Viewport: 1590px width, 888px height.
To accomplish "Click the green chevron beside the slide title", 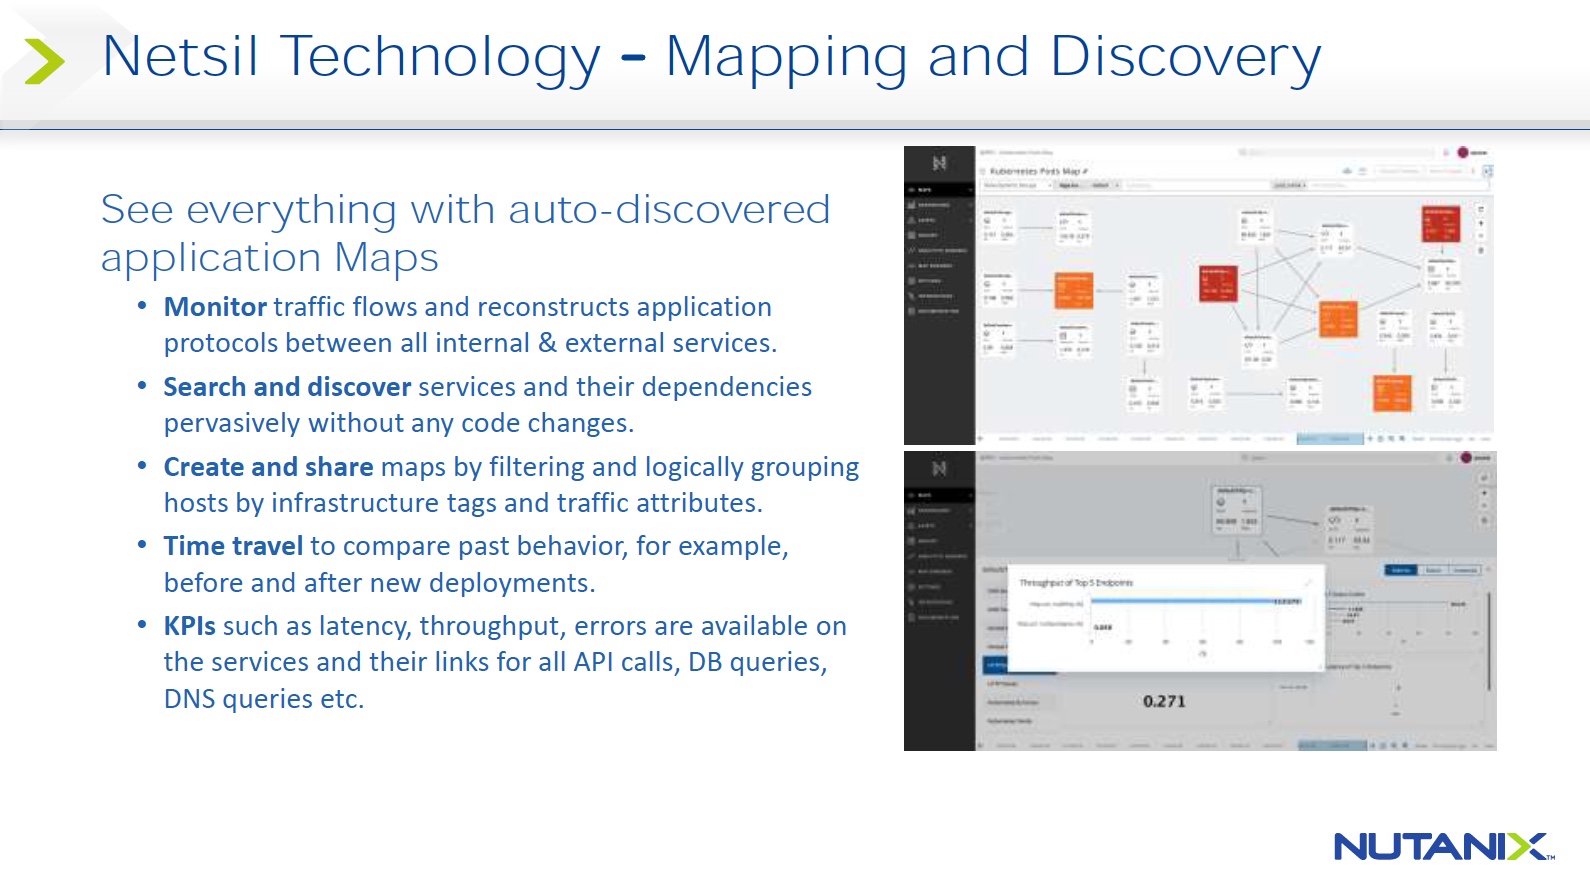I will click(x=43, y=61).
